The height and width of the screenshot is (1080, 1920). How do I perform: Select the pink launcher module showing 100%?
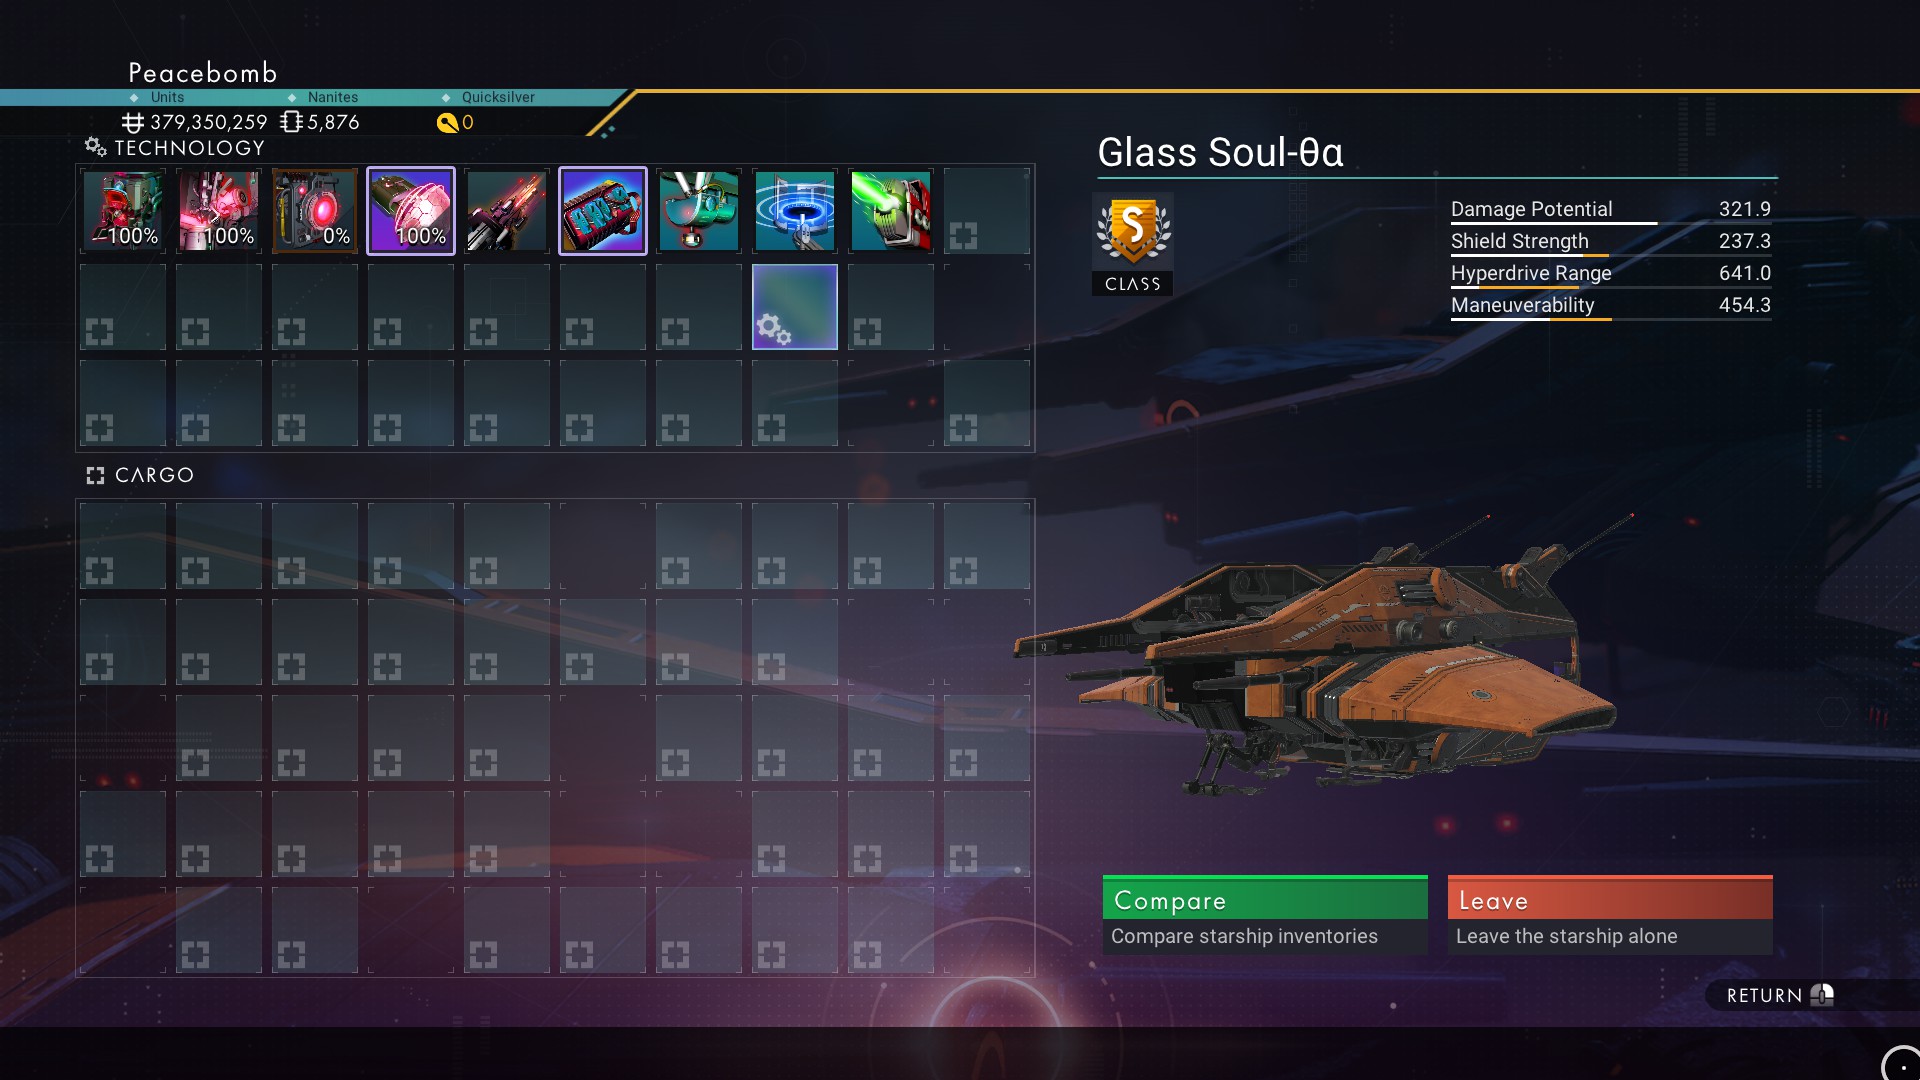219,211
